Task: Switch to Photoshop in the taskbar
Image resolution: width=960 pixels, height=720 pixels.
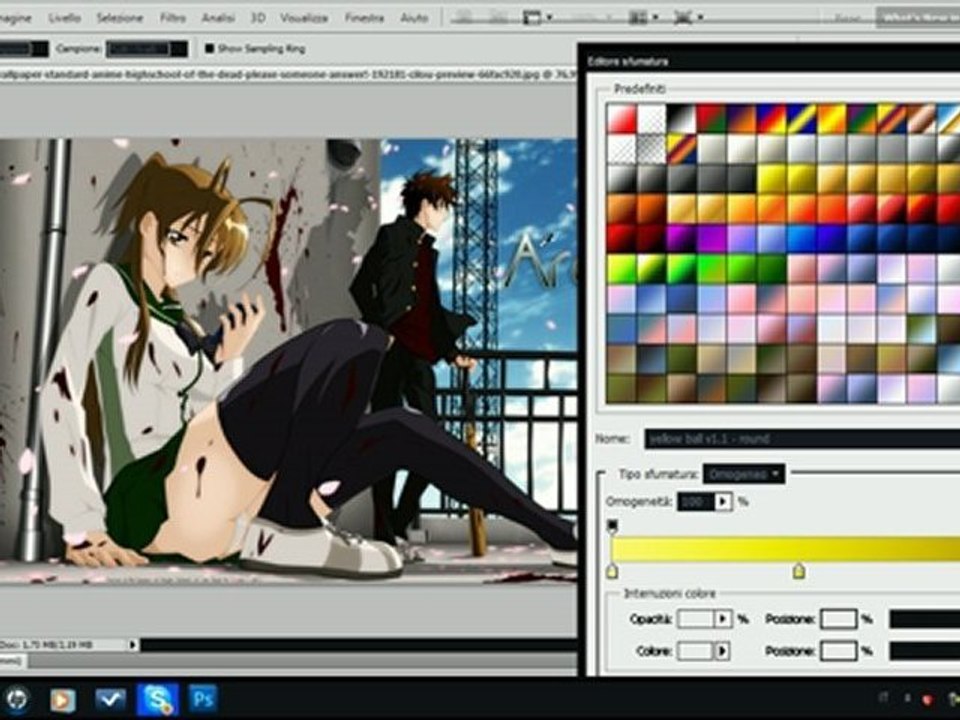Action: [203, 699]
